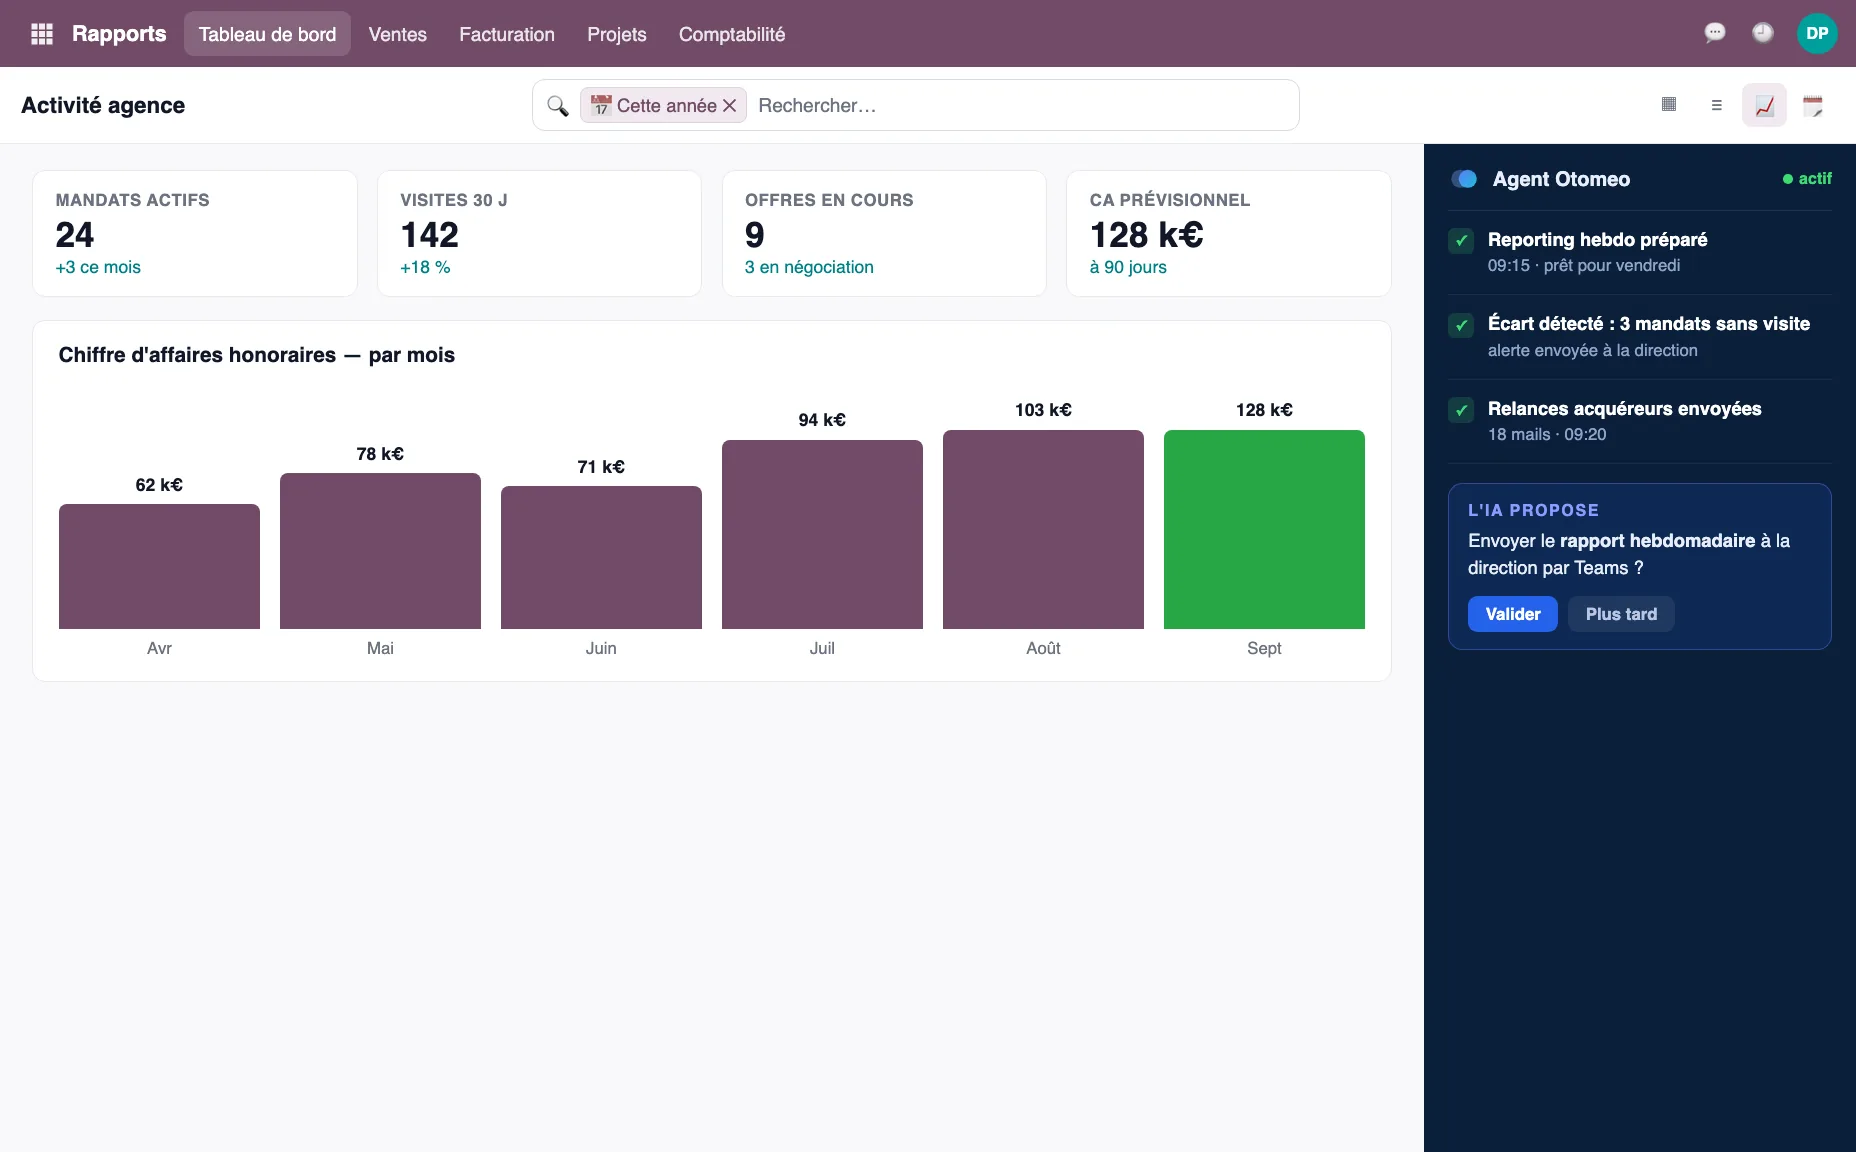Switch to calendar view icon
Viewport: 1856px width, 1152px height.
(x=1812, y=105)
